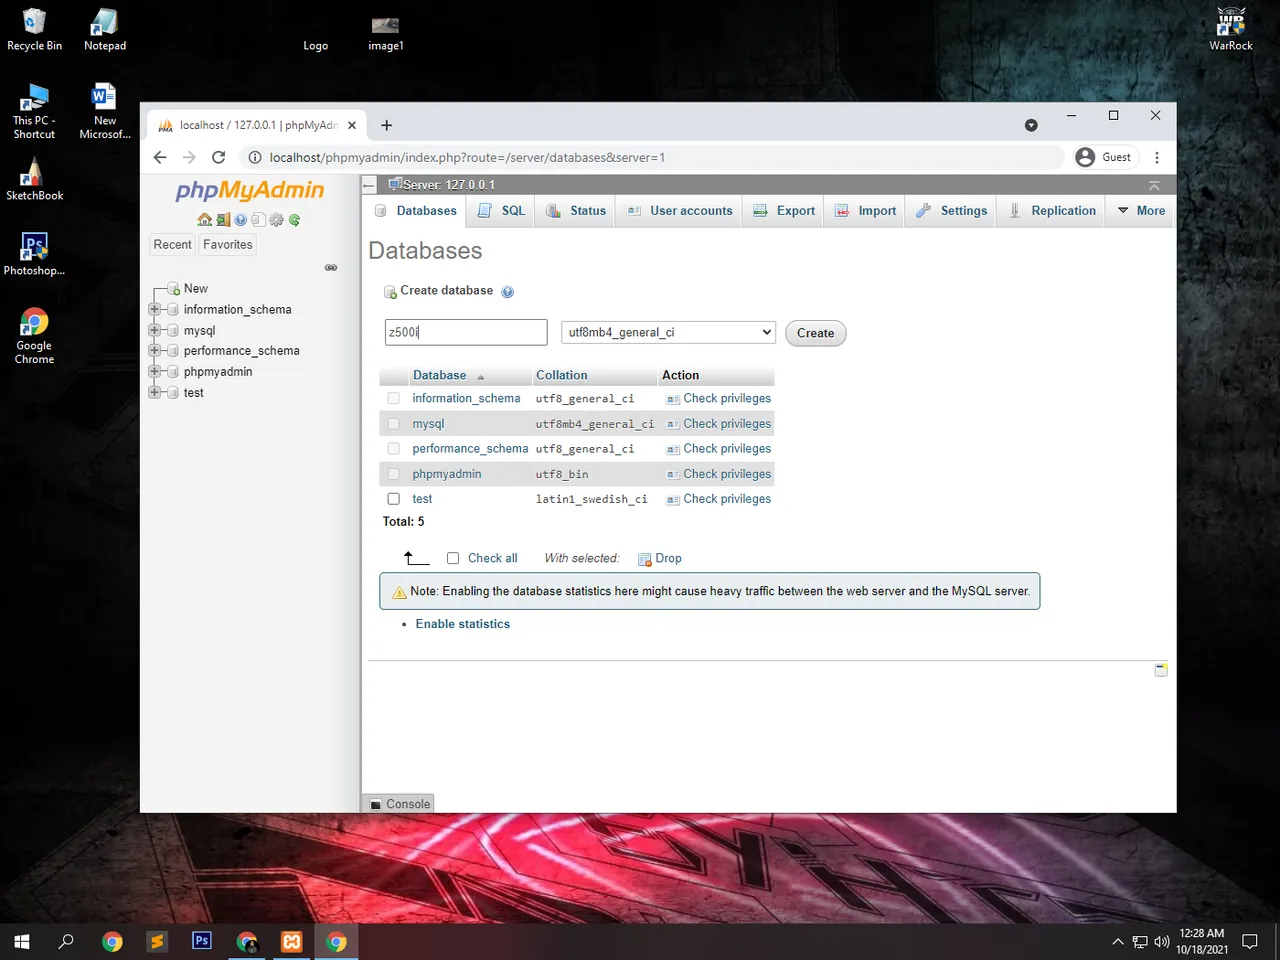Screen dimensions: 1280x960
Task: Open Windows Start menu
Action: point(22,941)
